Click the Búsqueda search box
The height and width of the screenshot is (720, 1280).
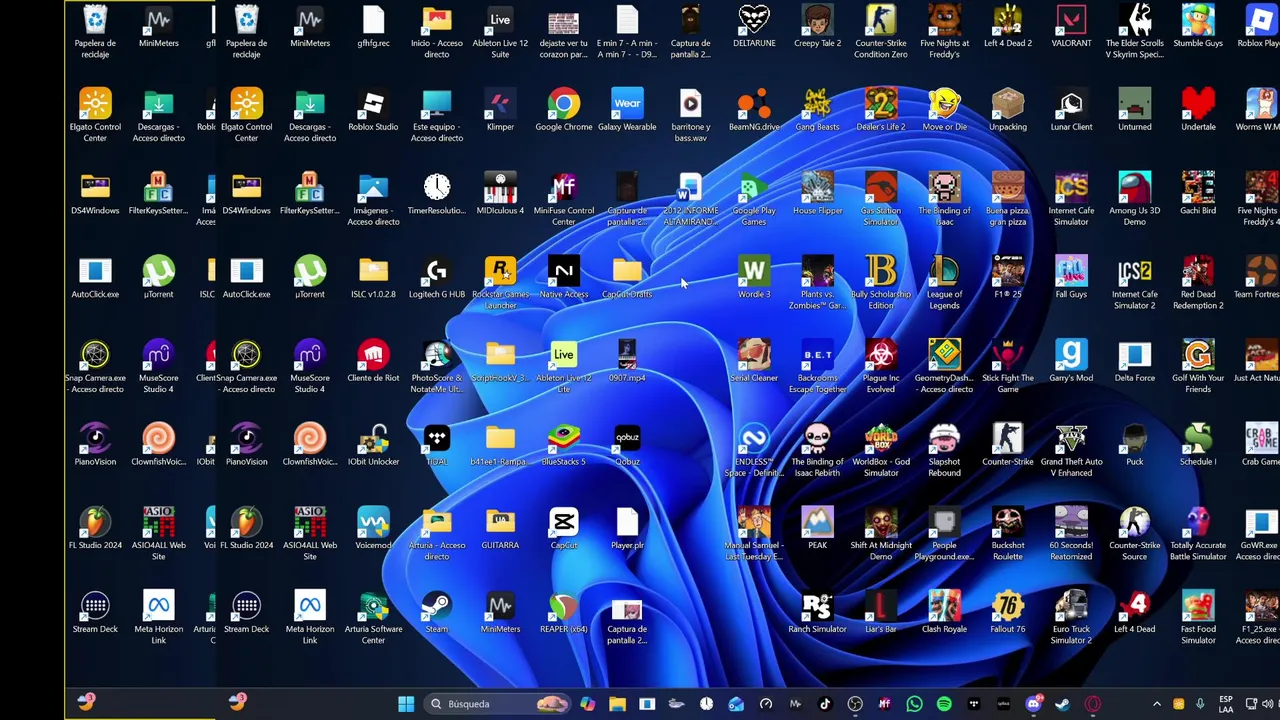(496, 704)
